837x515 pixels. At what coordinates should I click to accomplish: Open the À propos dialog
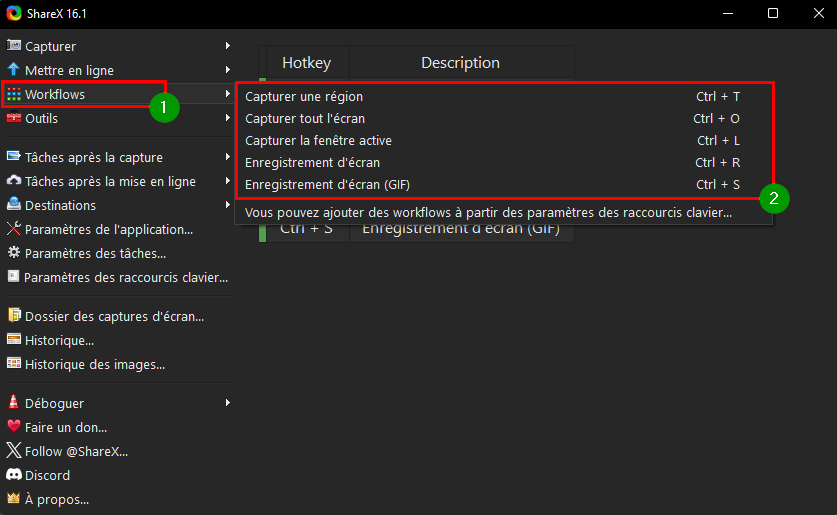118,499
